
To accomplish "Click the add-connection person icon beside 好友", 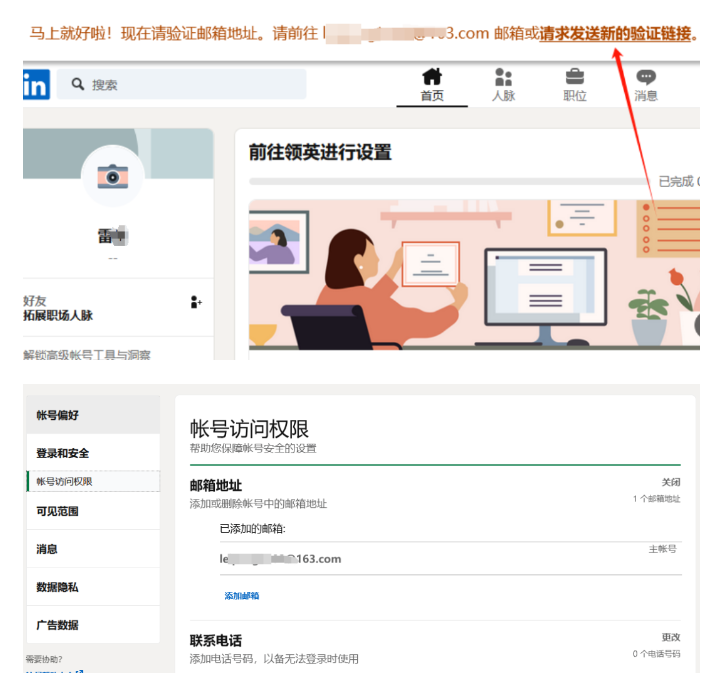I will [x=196, y=302].
